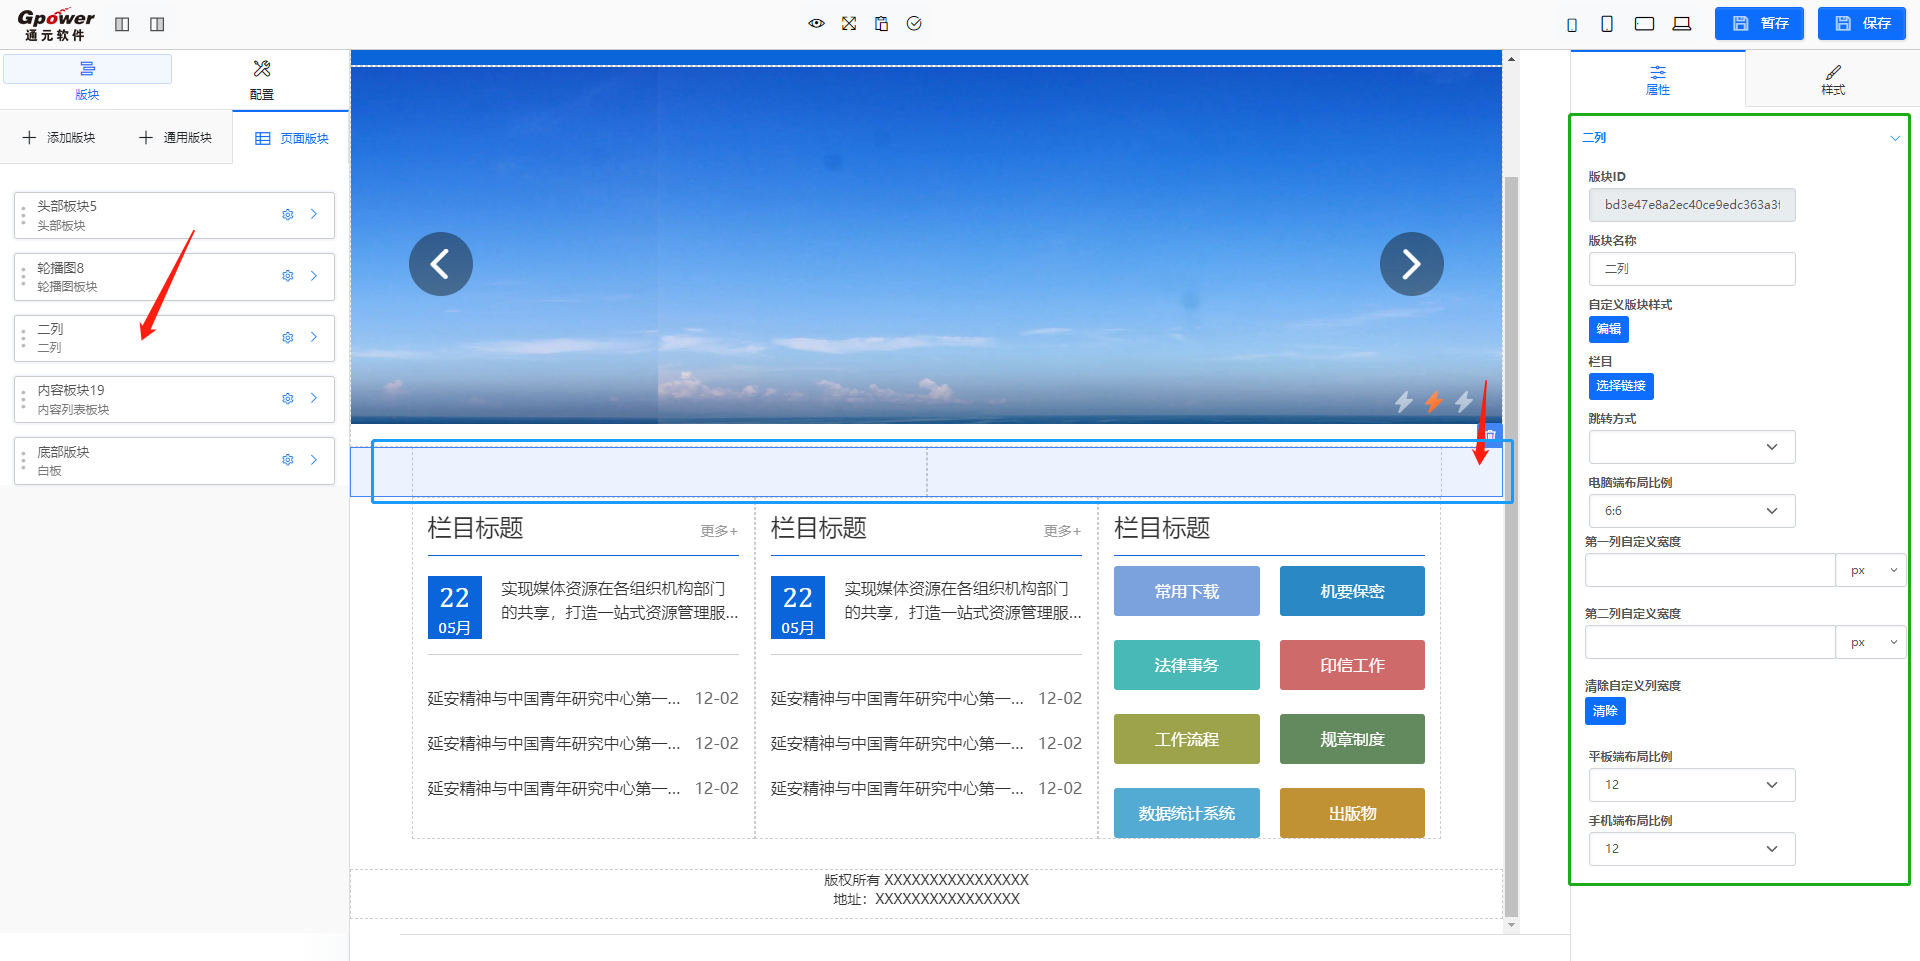The width and height of the screenshot is (1920, 961).
Task: Click the fullscreen expand icon in top toolbar
Action: pyautogui.click(x=849, y=23)
